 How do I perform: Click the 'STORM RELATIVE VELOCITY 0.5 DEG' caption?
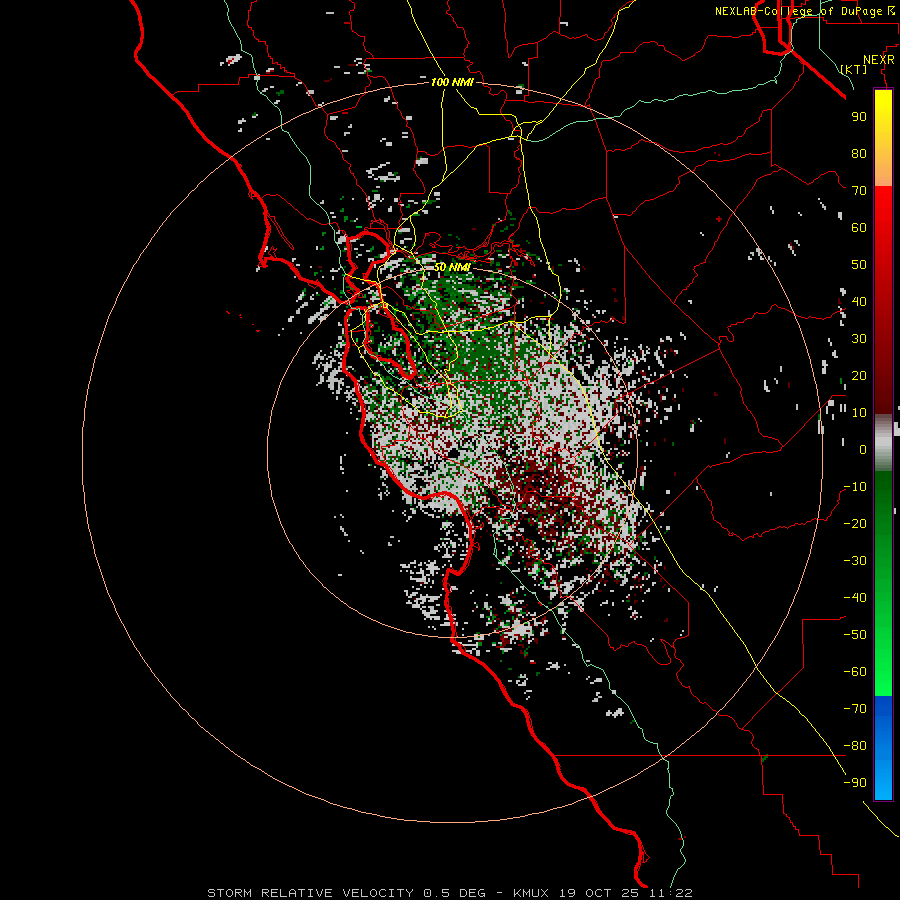346,893
